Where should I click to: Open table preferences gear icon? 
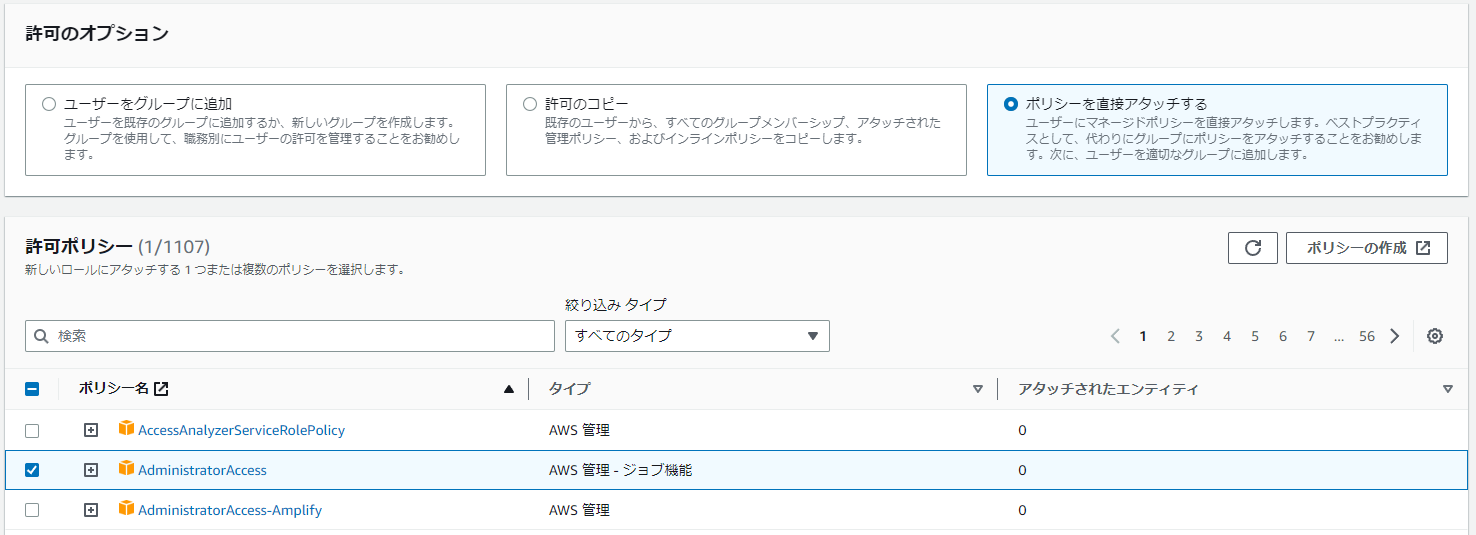tap(1435, 336)
